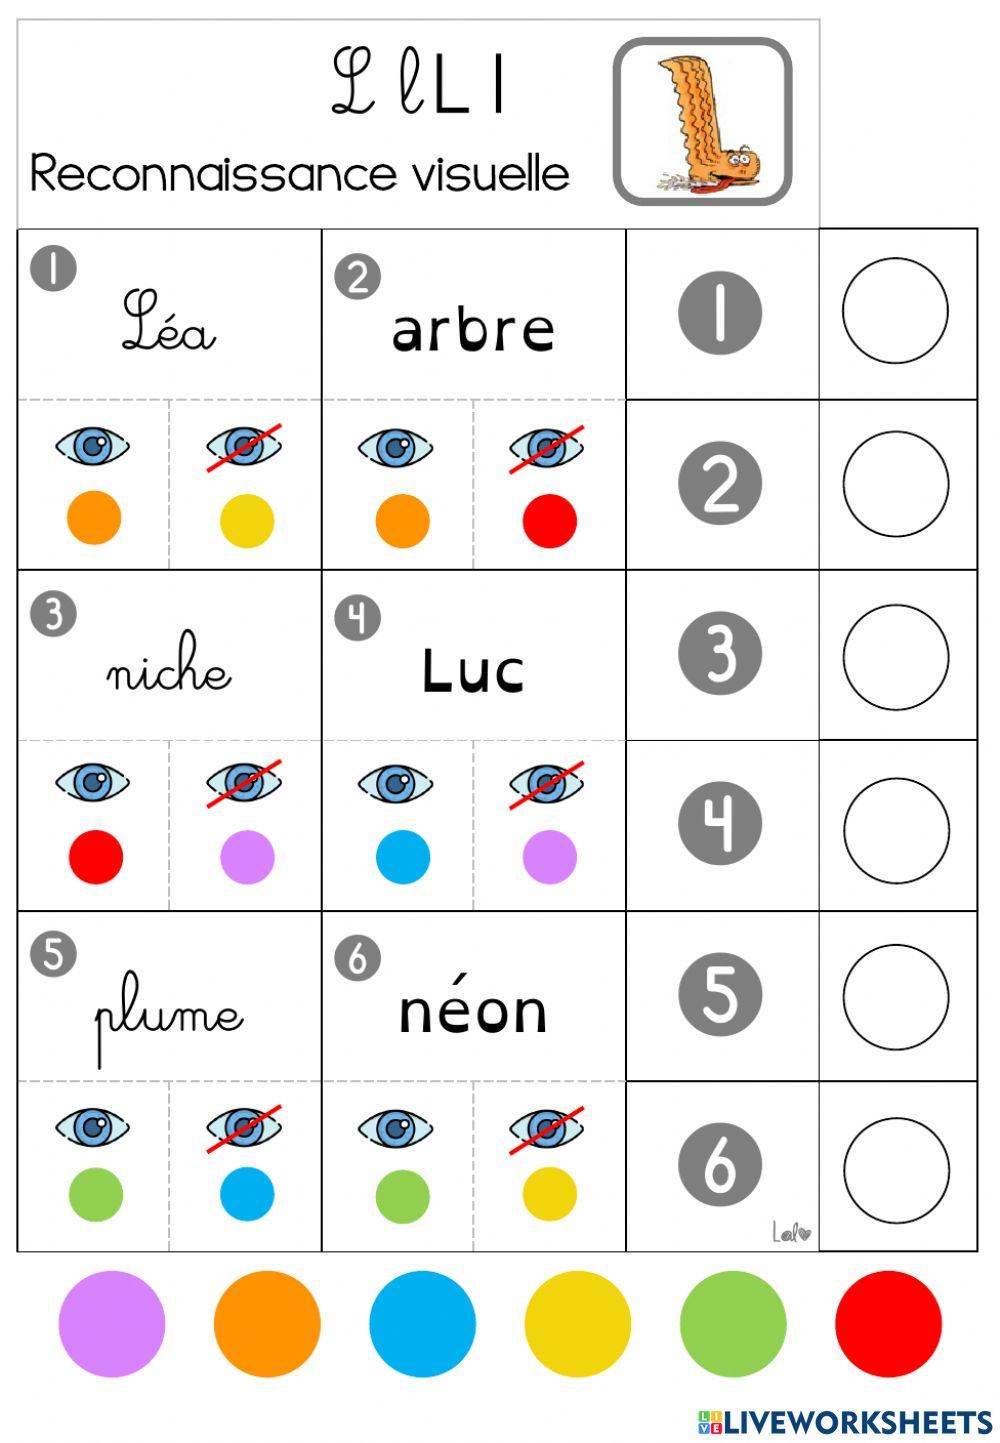Click the cursive word plume in card 5
The image size is (1000, 1443).
pyautogui.click(x=168, y=1017)
